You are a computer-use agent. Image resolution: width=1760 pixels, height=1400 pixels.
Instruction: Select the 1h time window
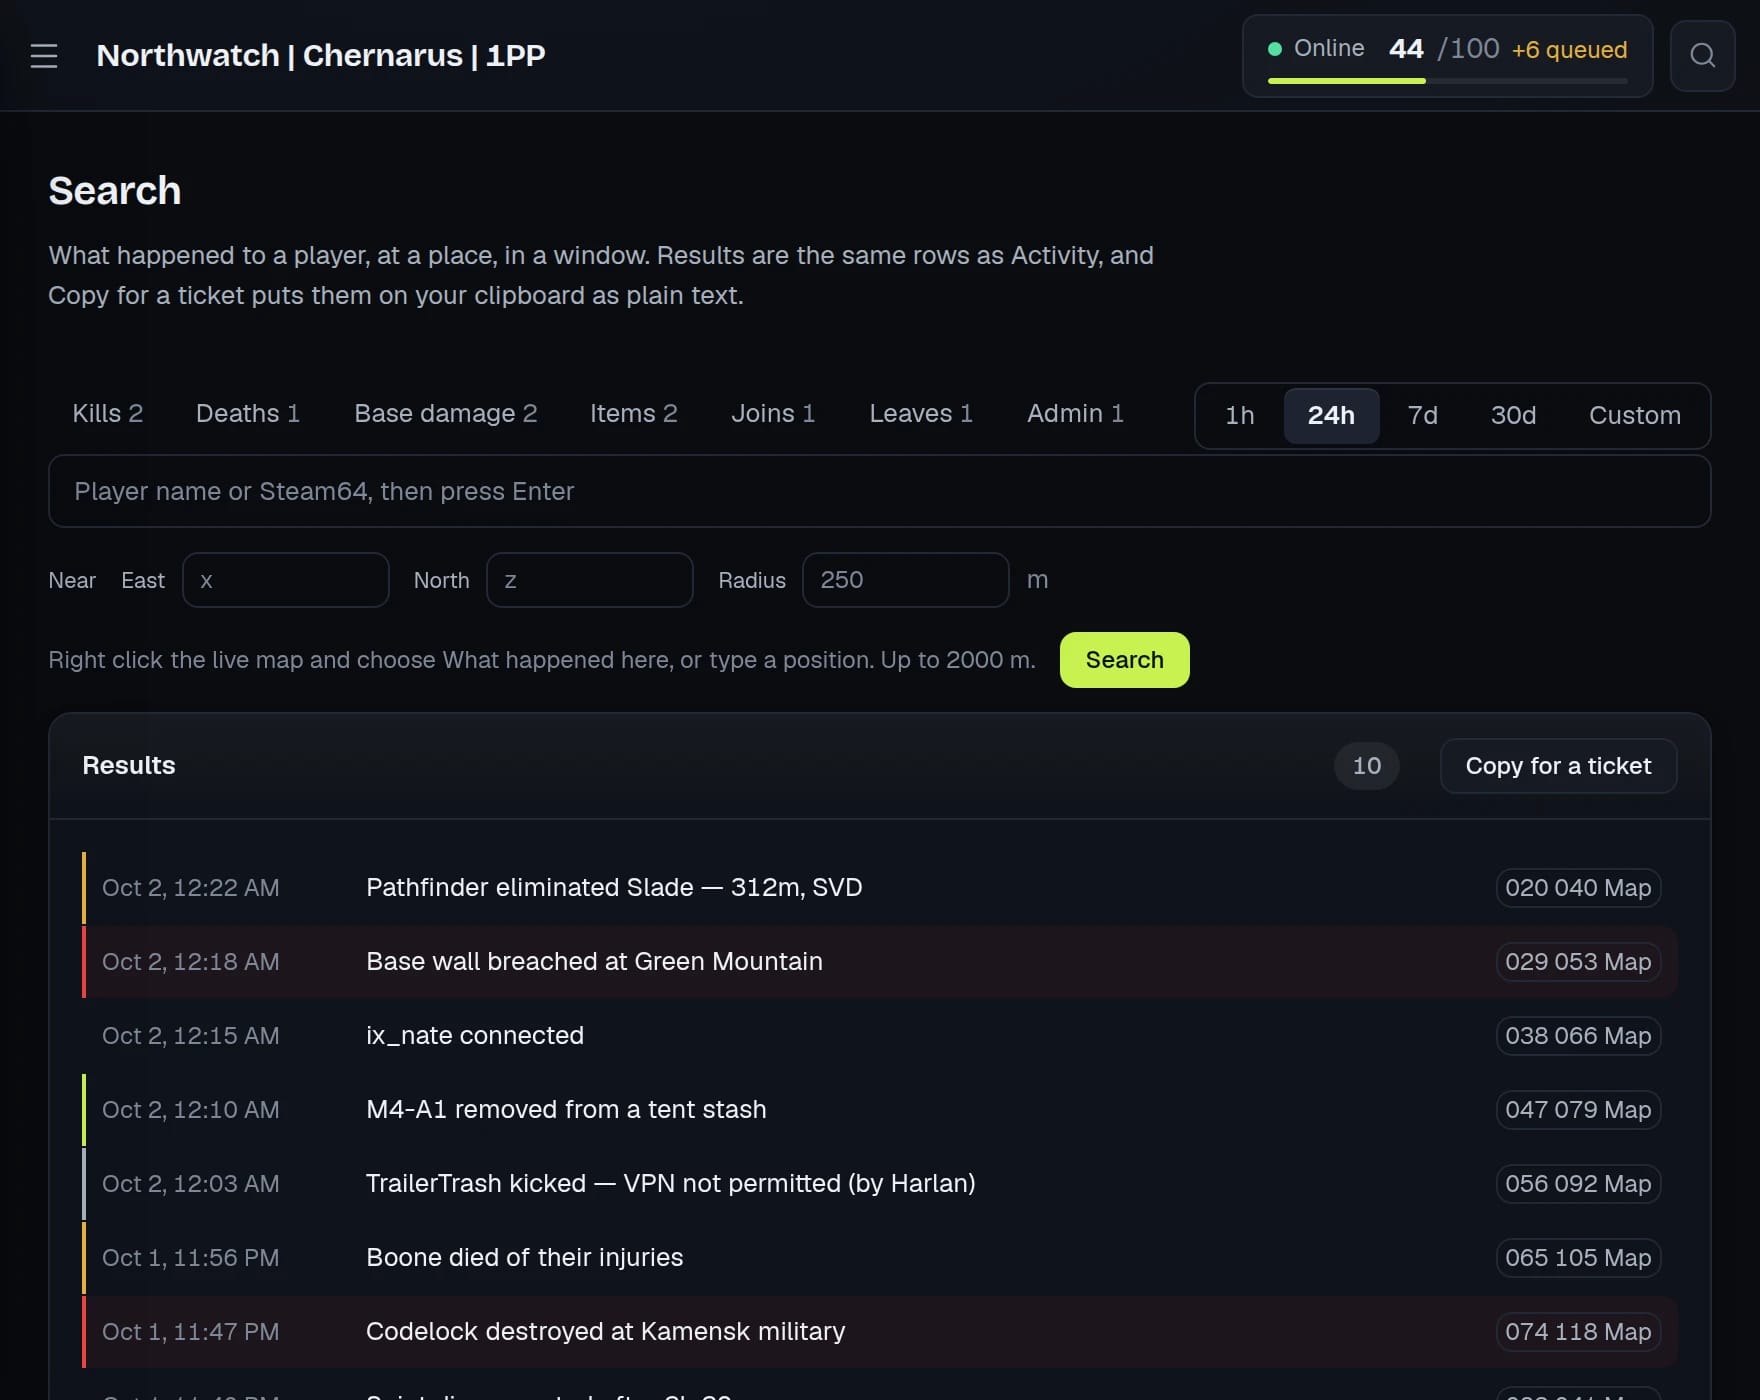click(1240, 416)
